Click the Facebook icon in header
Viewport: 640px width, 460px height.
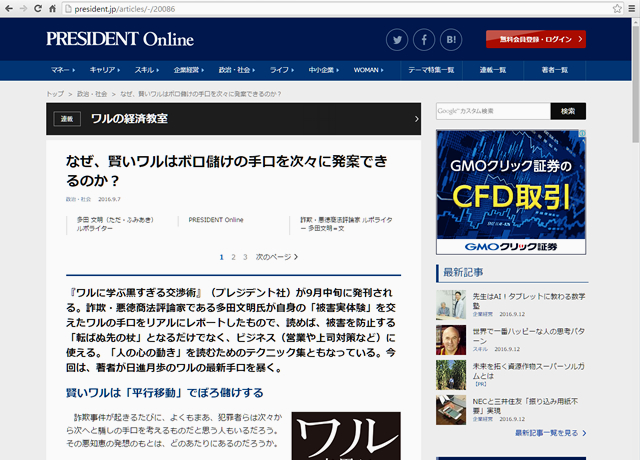click(x=424, y=40)
